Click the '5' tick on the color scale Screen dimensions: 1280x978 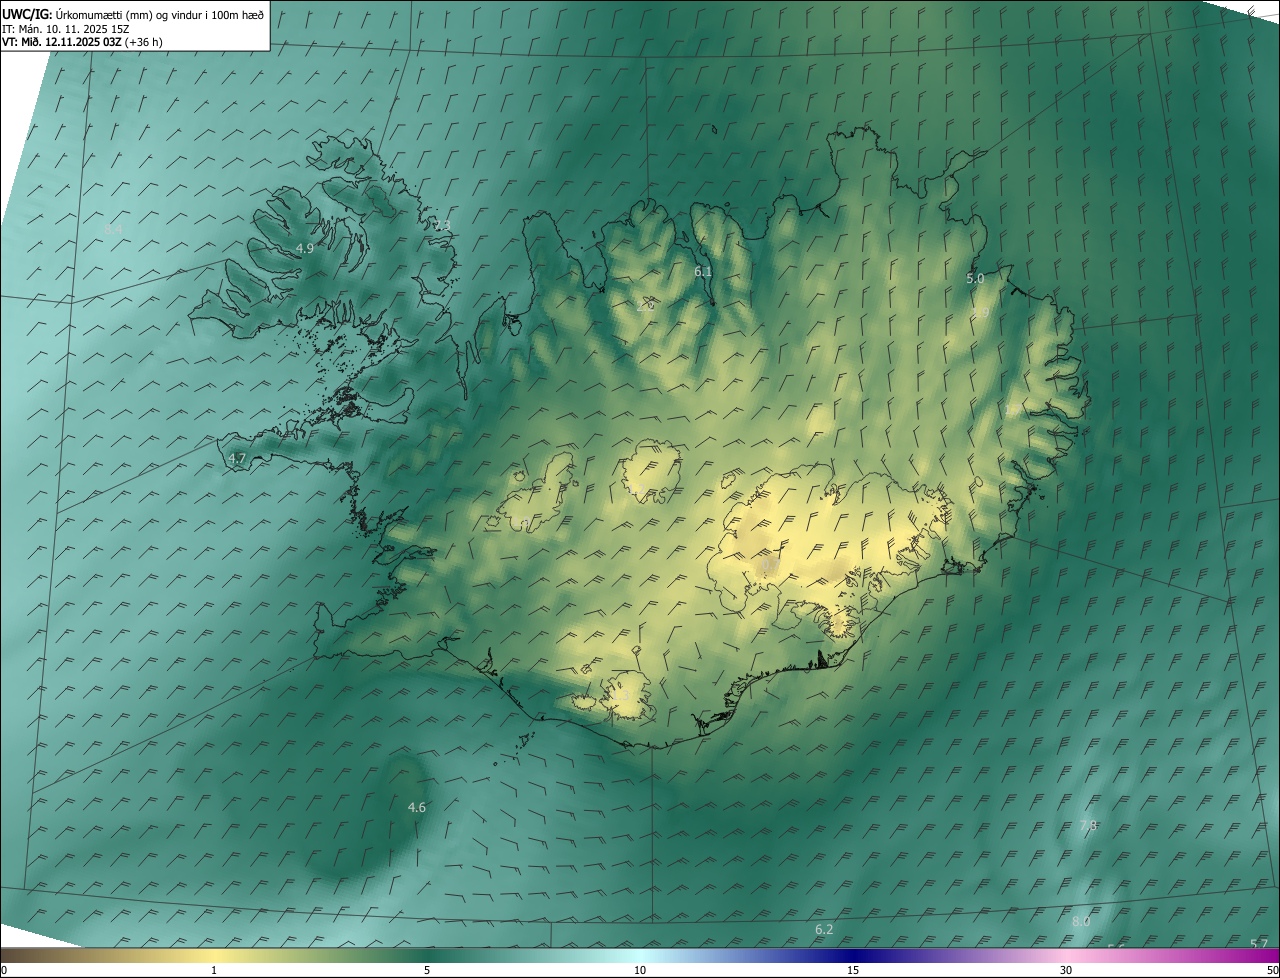point(427,970)
